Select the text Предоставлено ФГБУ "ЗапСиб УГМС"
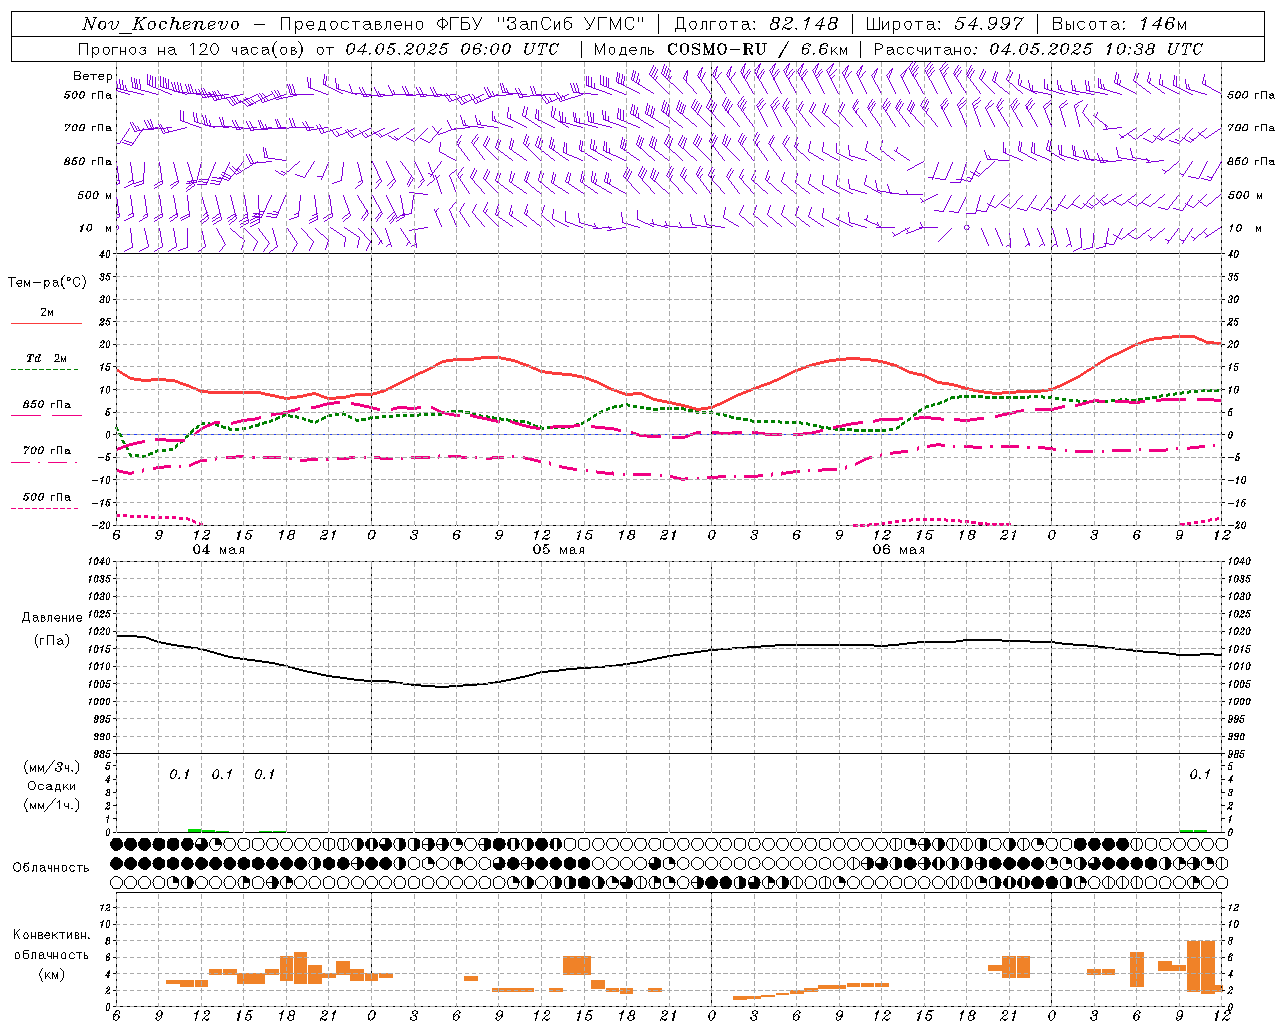Screen dimensions: 1280x1024 pos(463,24)
